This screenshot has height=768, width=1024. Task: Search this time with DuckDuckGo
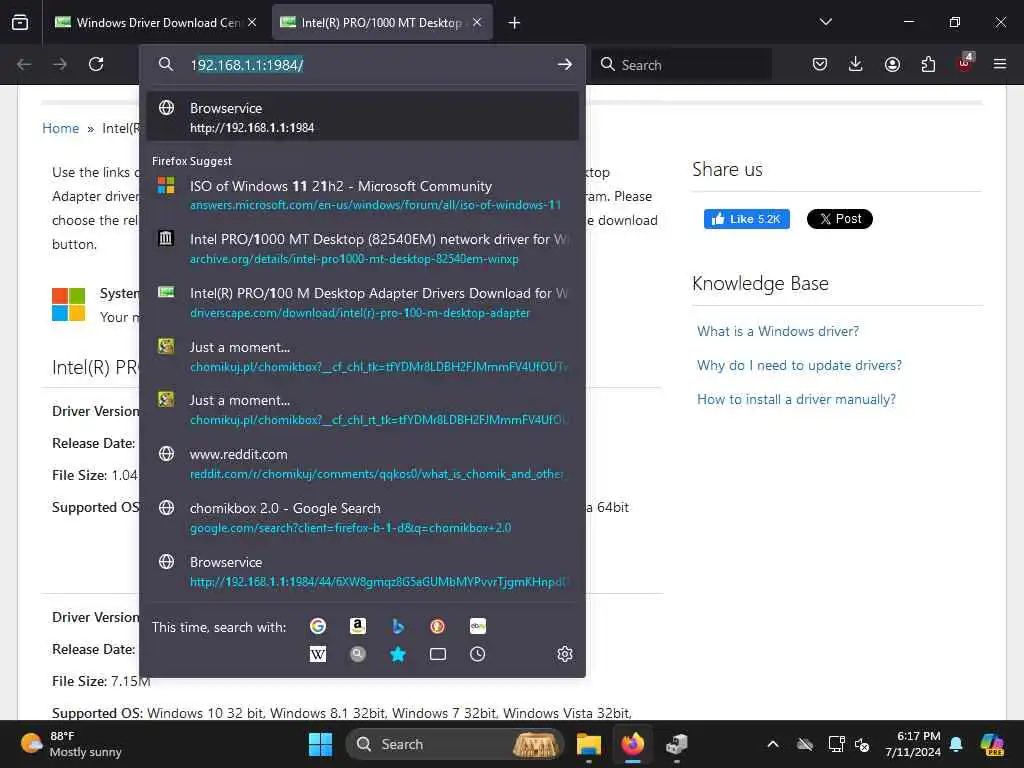[x=438, y=626]
